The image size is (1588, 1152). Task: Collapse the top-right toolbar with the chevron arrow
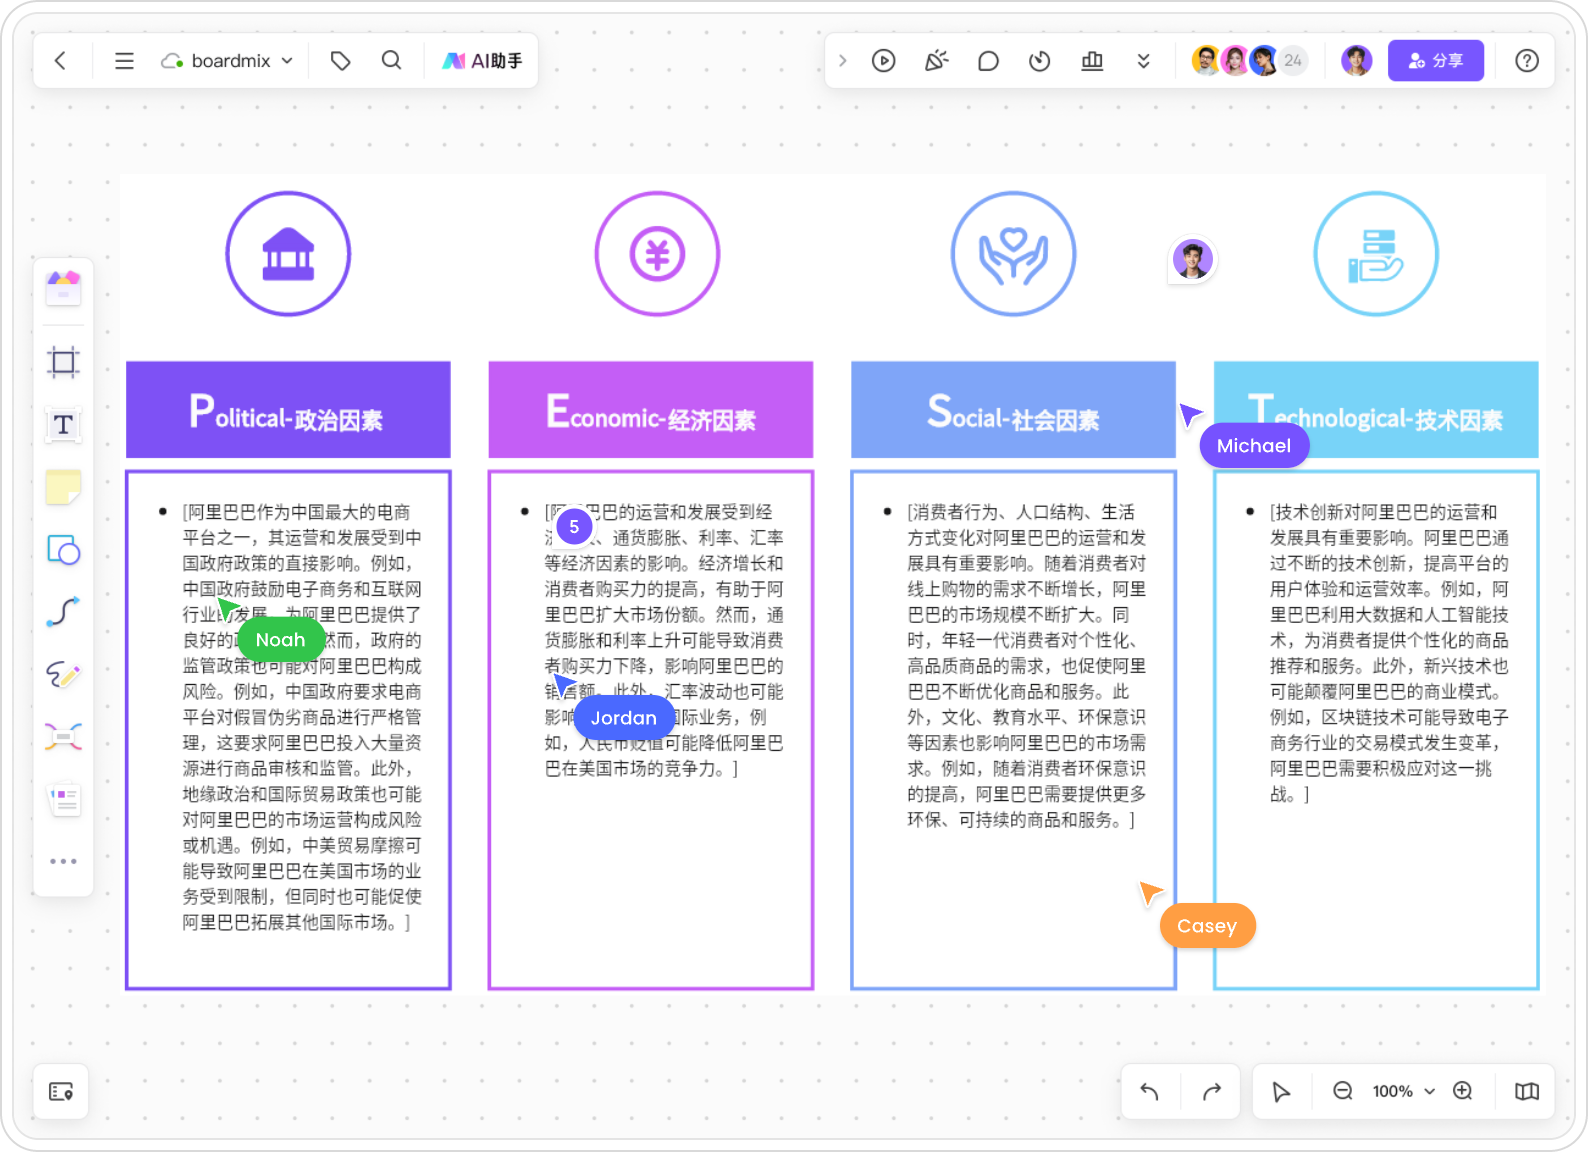coord(843,61)
